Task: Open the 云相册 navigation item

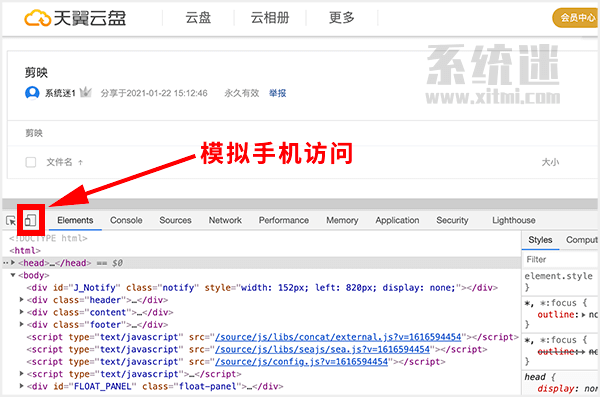Action: pyautogui.click(x=270, y=18)
